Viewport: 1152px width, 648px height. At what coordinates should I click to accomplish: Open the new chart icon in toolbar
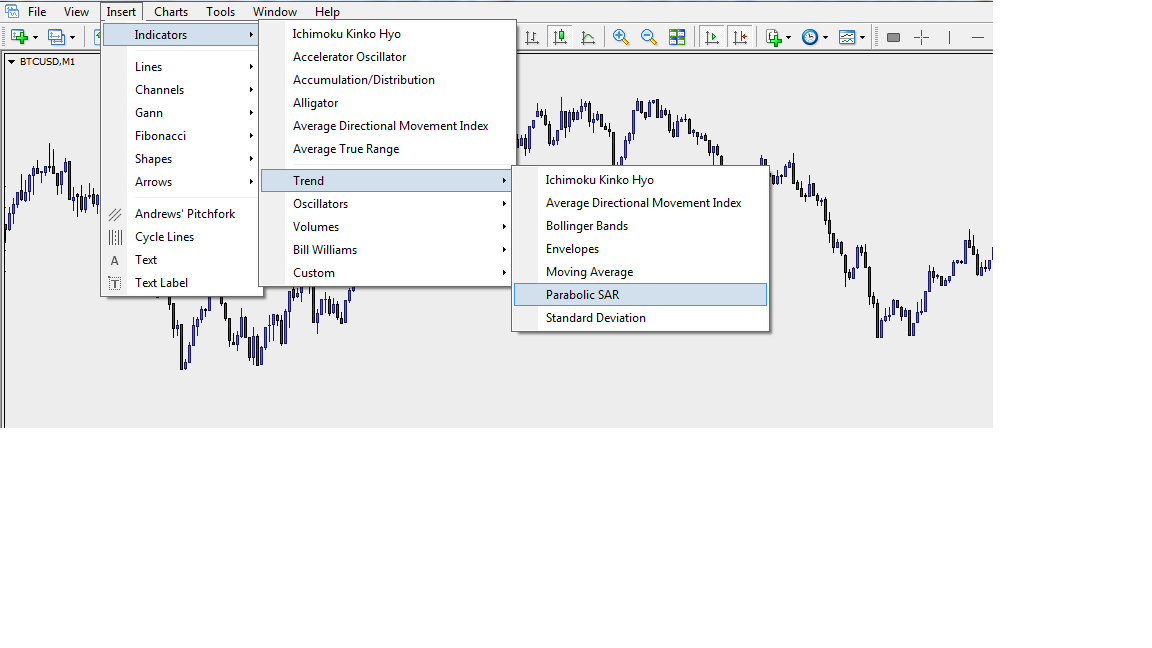click(x=19, y=37)
